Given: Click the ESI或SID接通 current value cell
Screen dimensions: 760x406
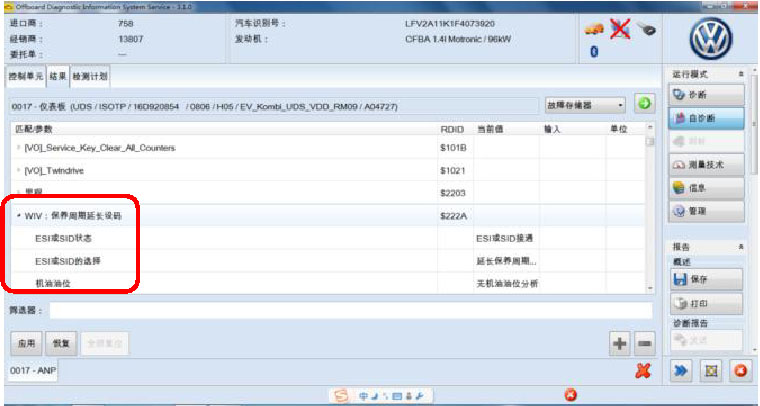Looking at the screenshot, I should click(506, 238).
